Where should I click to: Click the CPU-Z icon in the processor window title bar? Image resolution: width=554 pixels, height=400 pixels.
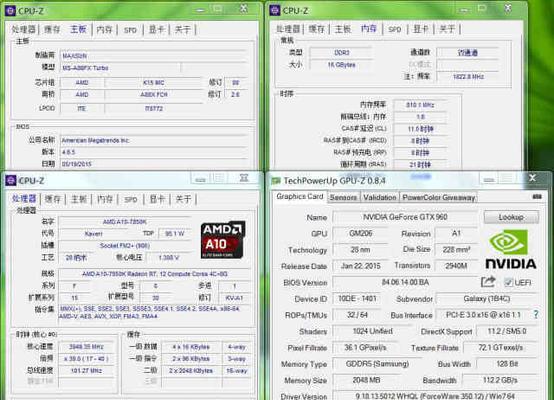tap(11, 181)
